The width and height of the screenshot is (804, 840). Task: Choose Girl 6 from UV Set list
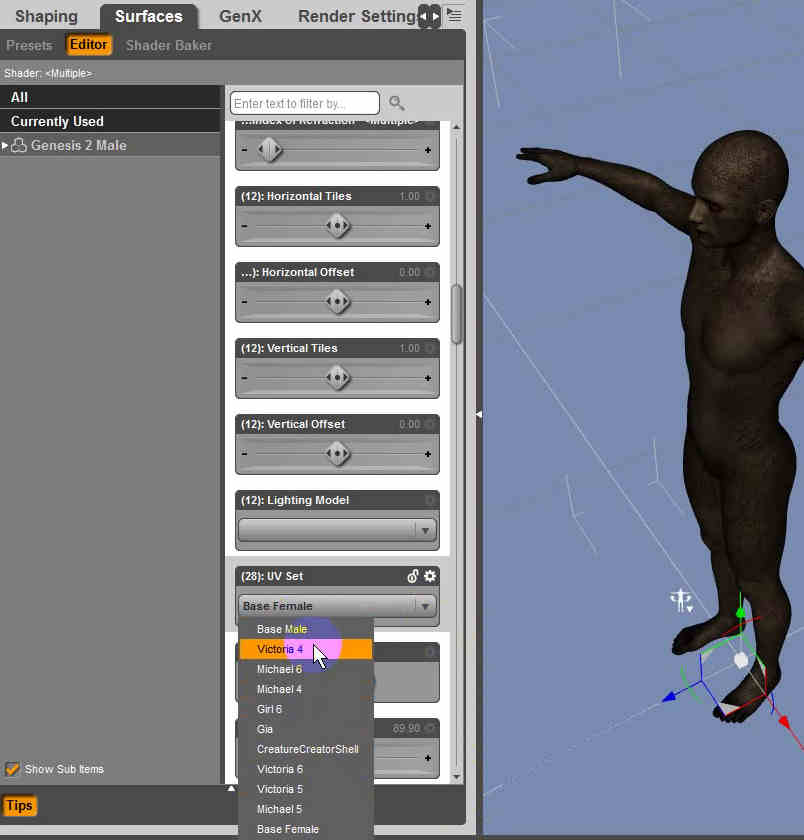[305, 709]
